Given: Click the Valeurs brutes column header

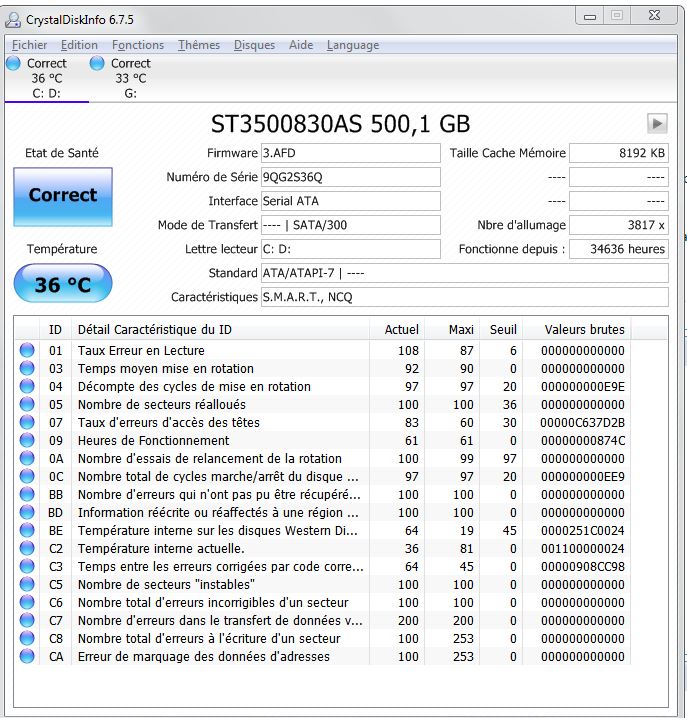Looking at the screenshot, I should pos(577,330).
